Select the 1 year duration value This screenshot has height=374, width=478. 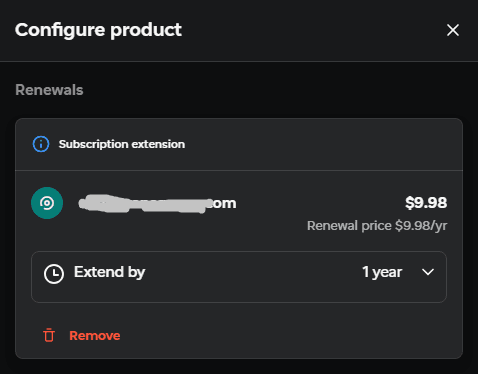(382, 272)
